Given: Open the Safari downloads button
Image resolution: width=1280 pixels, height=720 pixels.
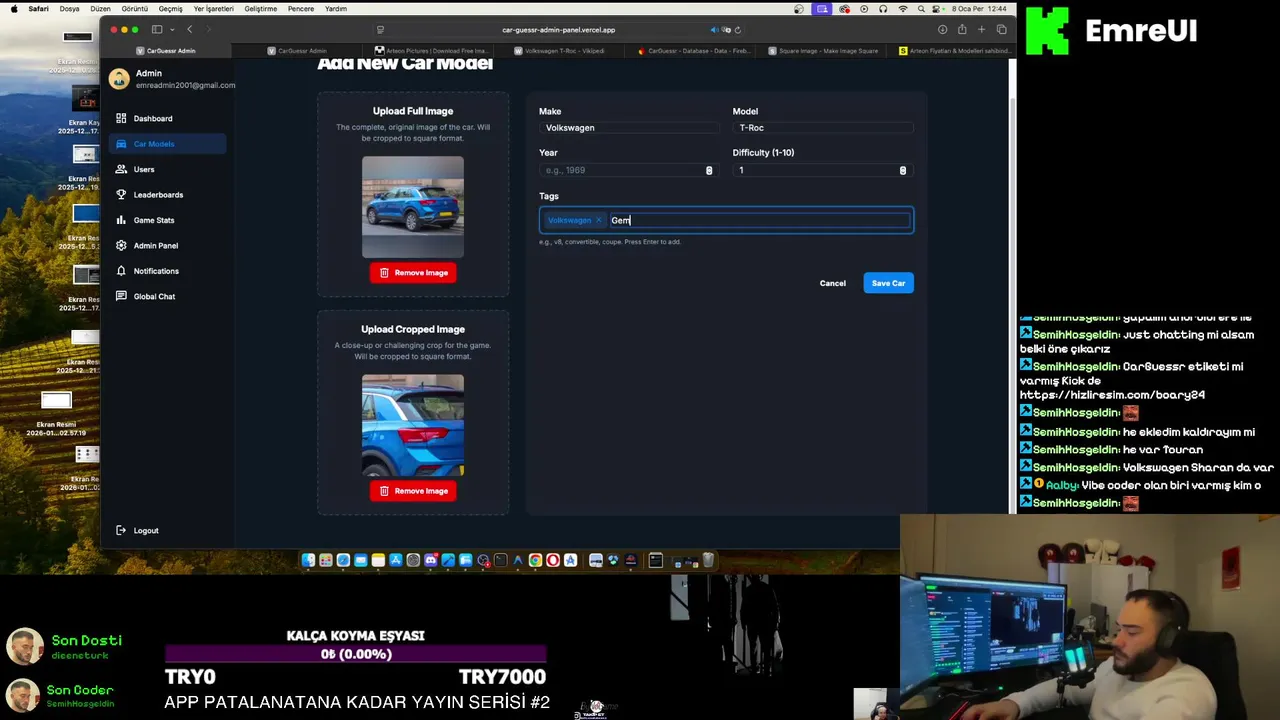Looking at the screenshot, I should click(942, 30).
